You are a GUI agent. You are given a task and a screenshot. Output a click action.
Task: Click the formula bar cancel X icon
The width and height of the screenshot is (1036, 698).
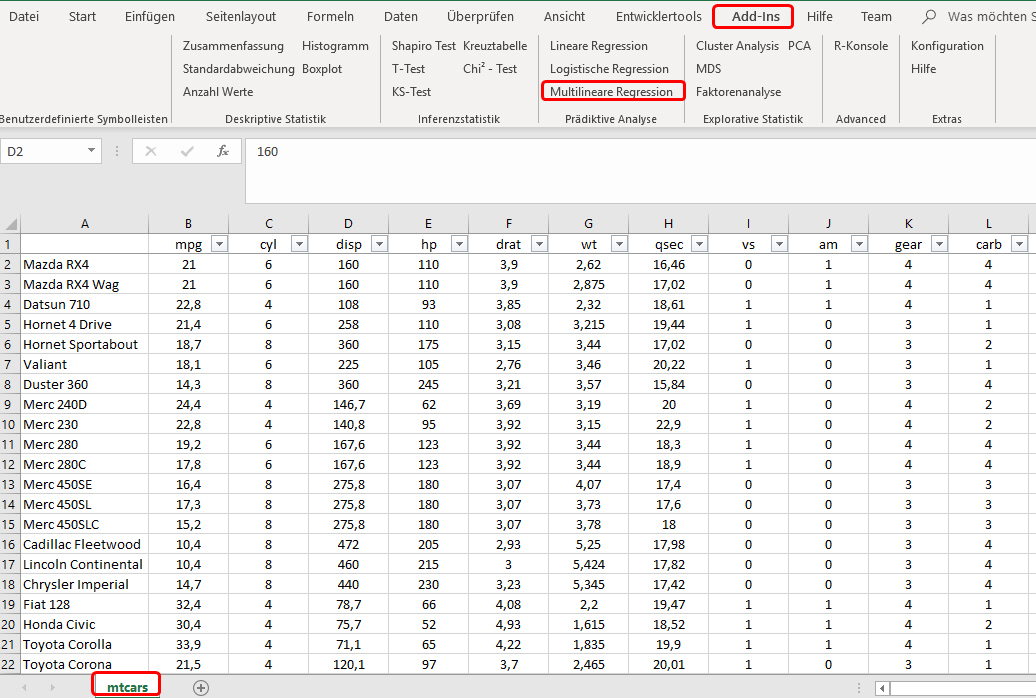(x=151, y=151)
